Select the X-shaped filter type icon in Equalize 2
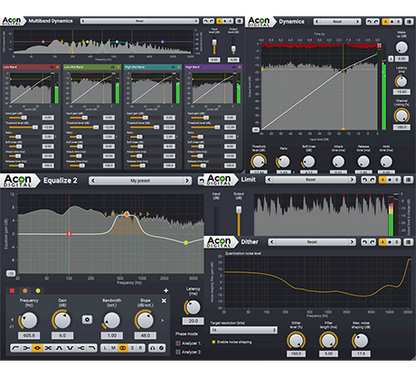 click(48, 348)
